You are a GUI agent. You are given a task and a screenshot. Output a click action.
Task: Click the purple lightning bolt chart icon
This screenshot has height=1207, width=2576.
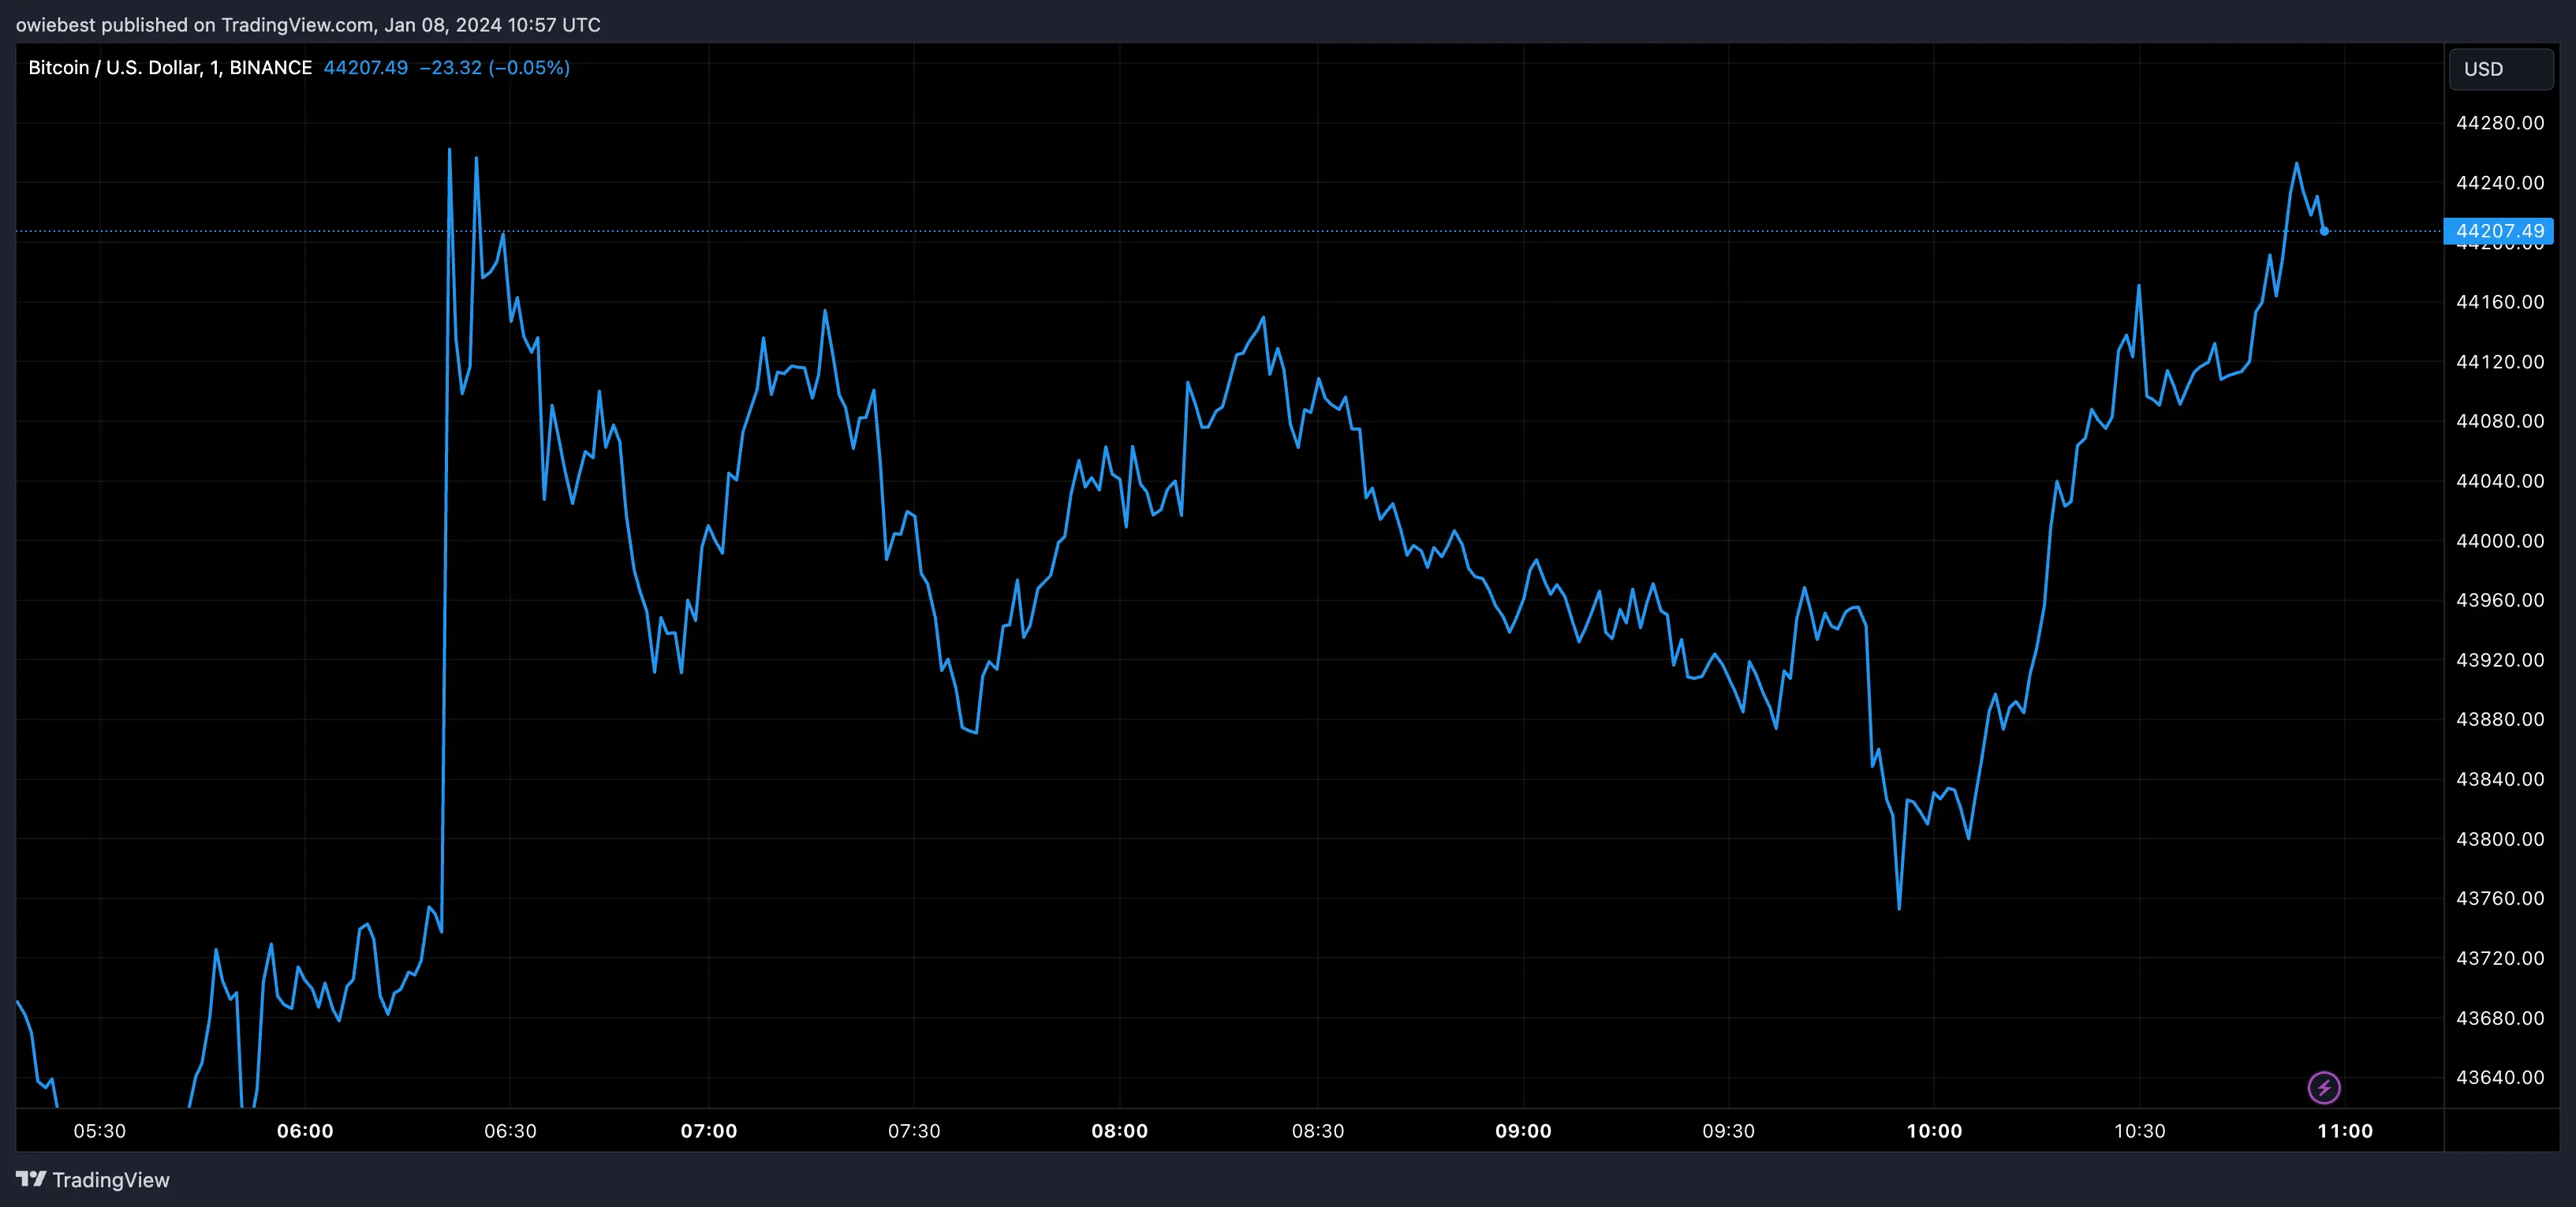(2325, 1088)
